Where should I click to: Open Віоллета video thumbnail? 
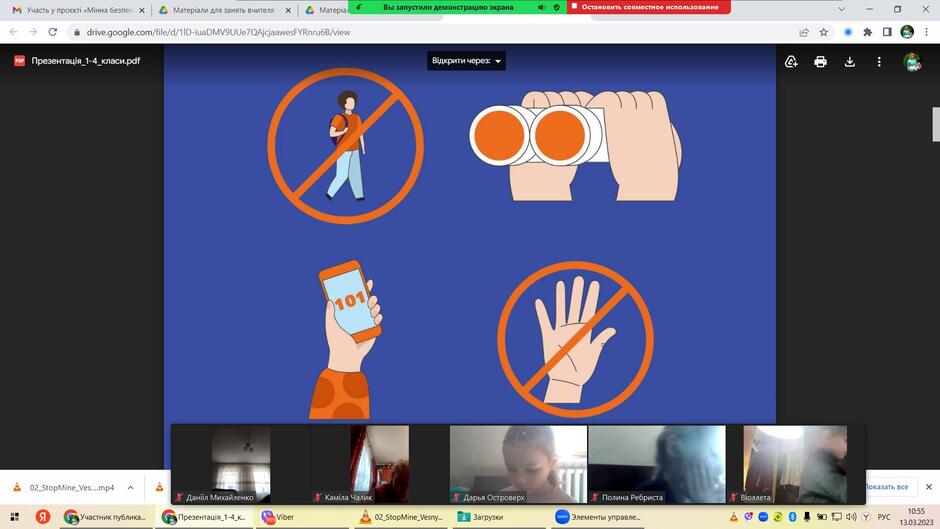point(795,464)
